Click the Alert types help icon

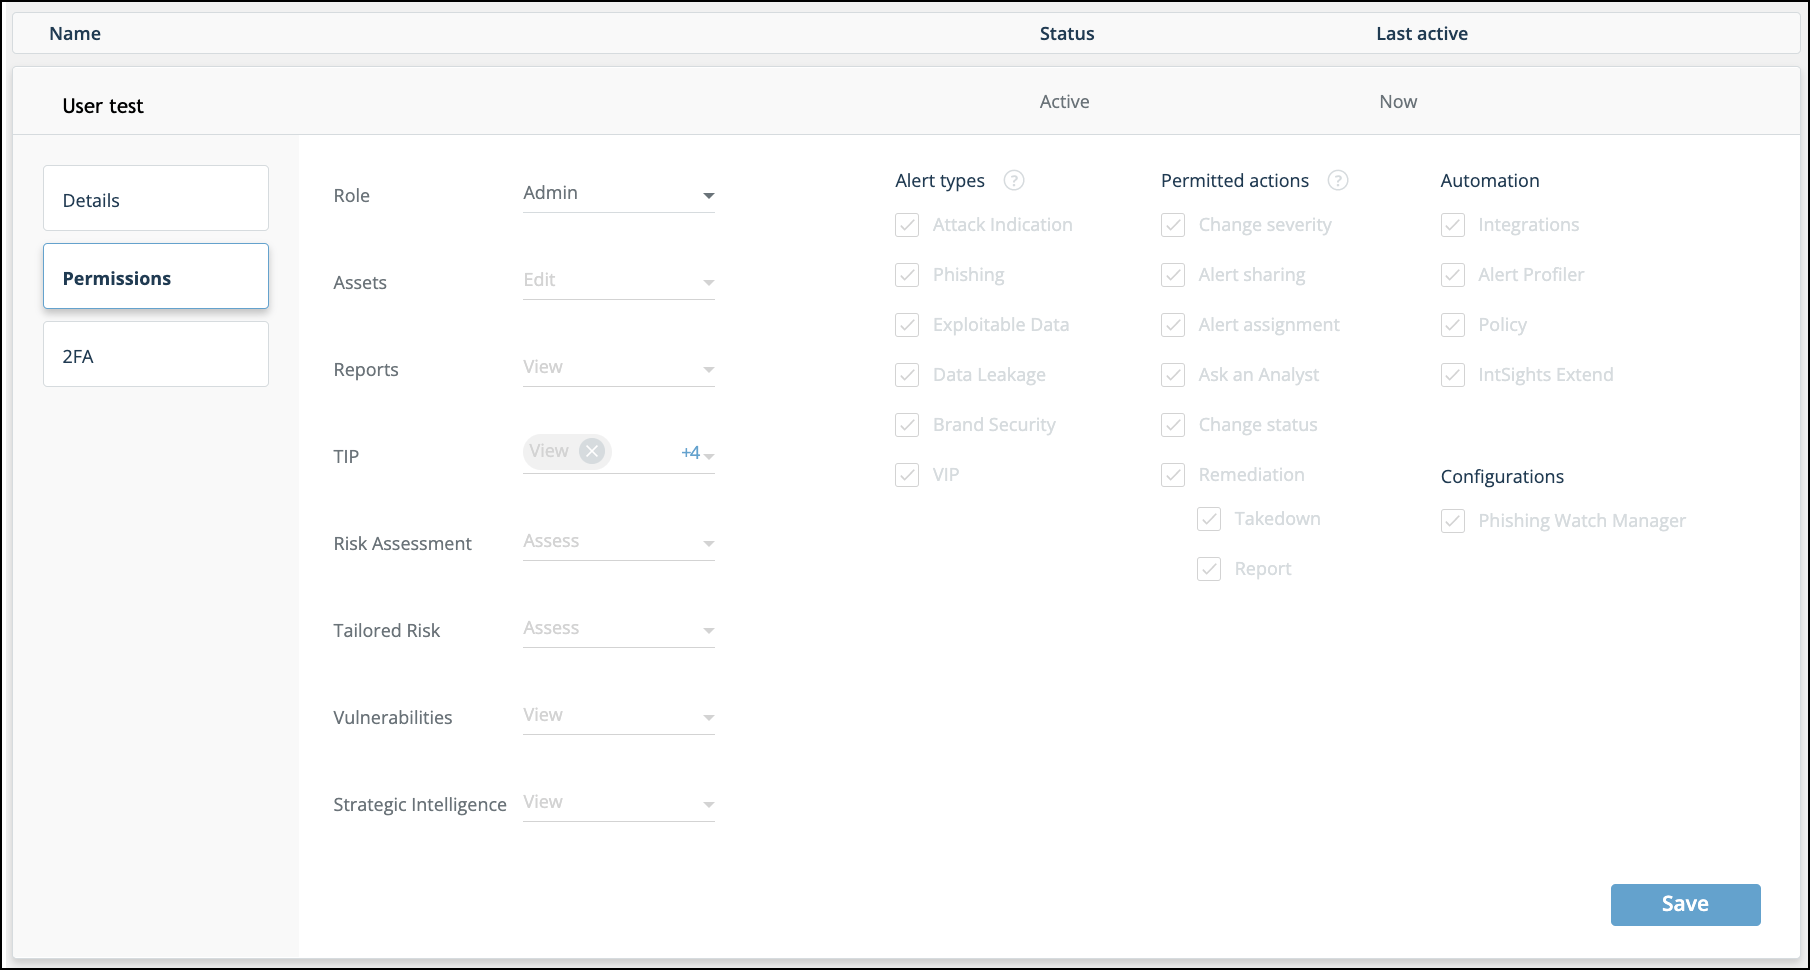1014,180
